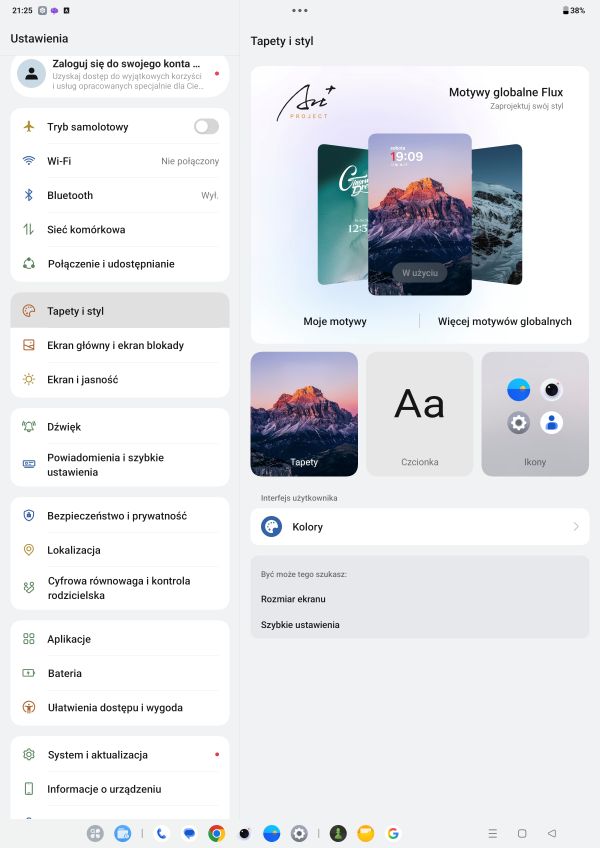Viewport: 600px width, 848px height.
Task: Click the Rozmiar ekranu suggestion
Action: 293,599
